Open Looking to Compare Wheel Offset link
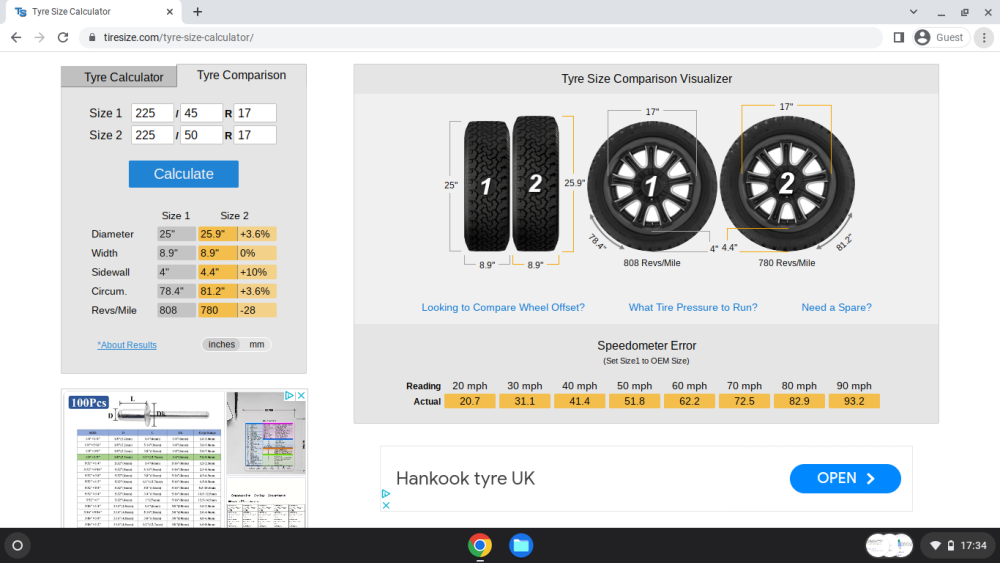The image size is (1000, 563). [503, 307]
